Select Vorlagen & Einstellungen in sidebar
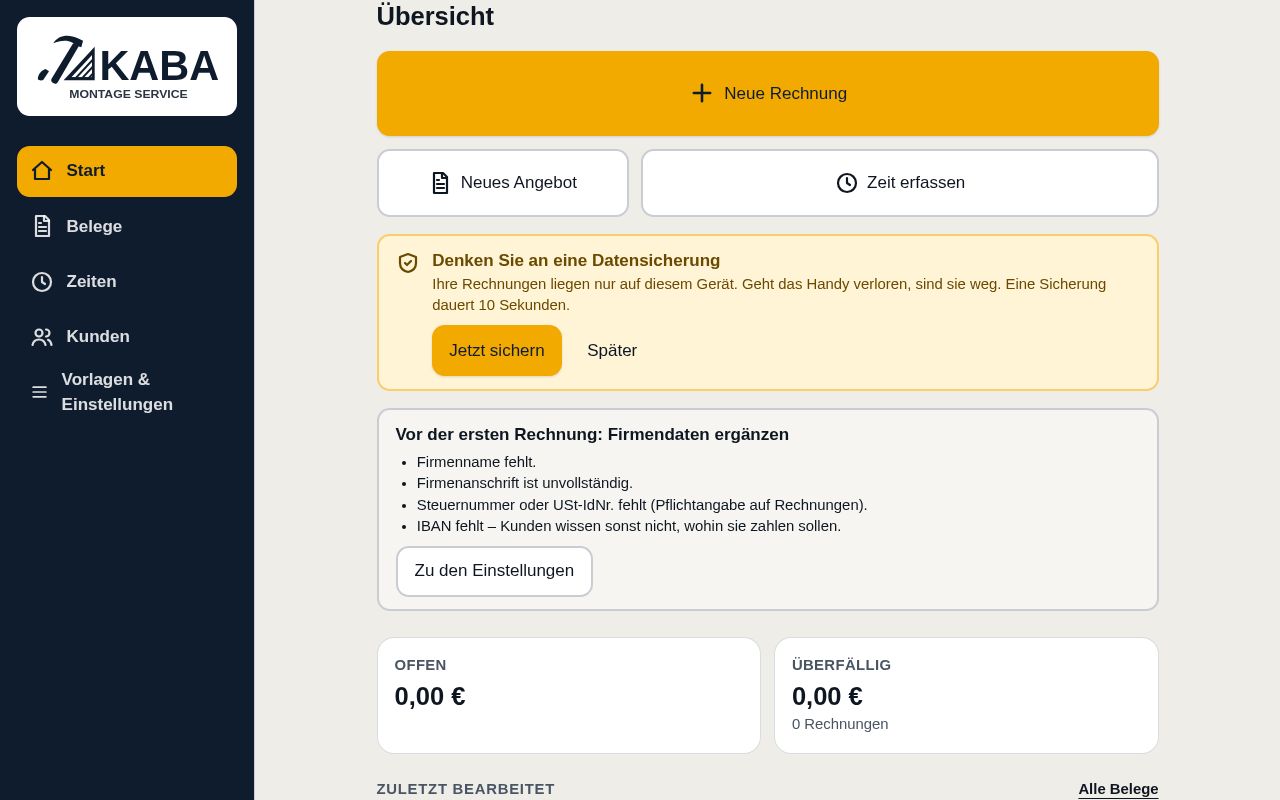 click(127, 392)
